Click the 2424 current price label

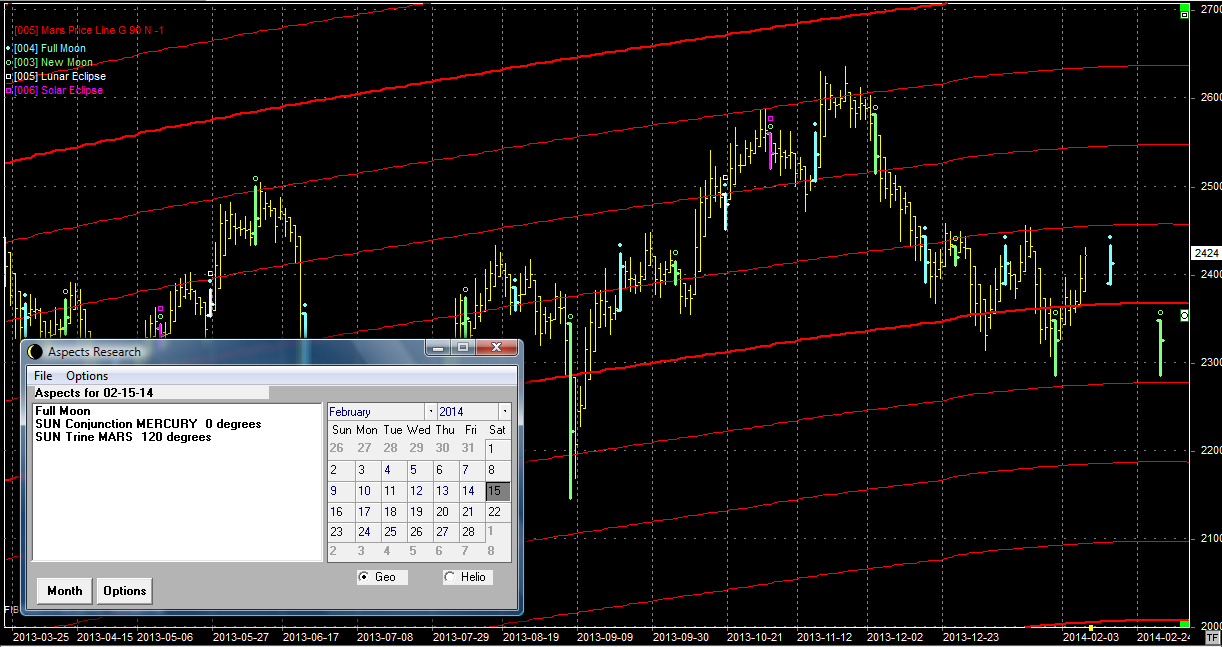click(1205, 254)
